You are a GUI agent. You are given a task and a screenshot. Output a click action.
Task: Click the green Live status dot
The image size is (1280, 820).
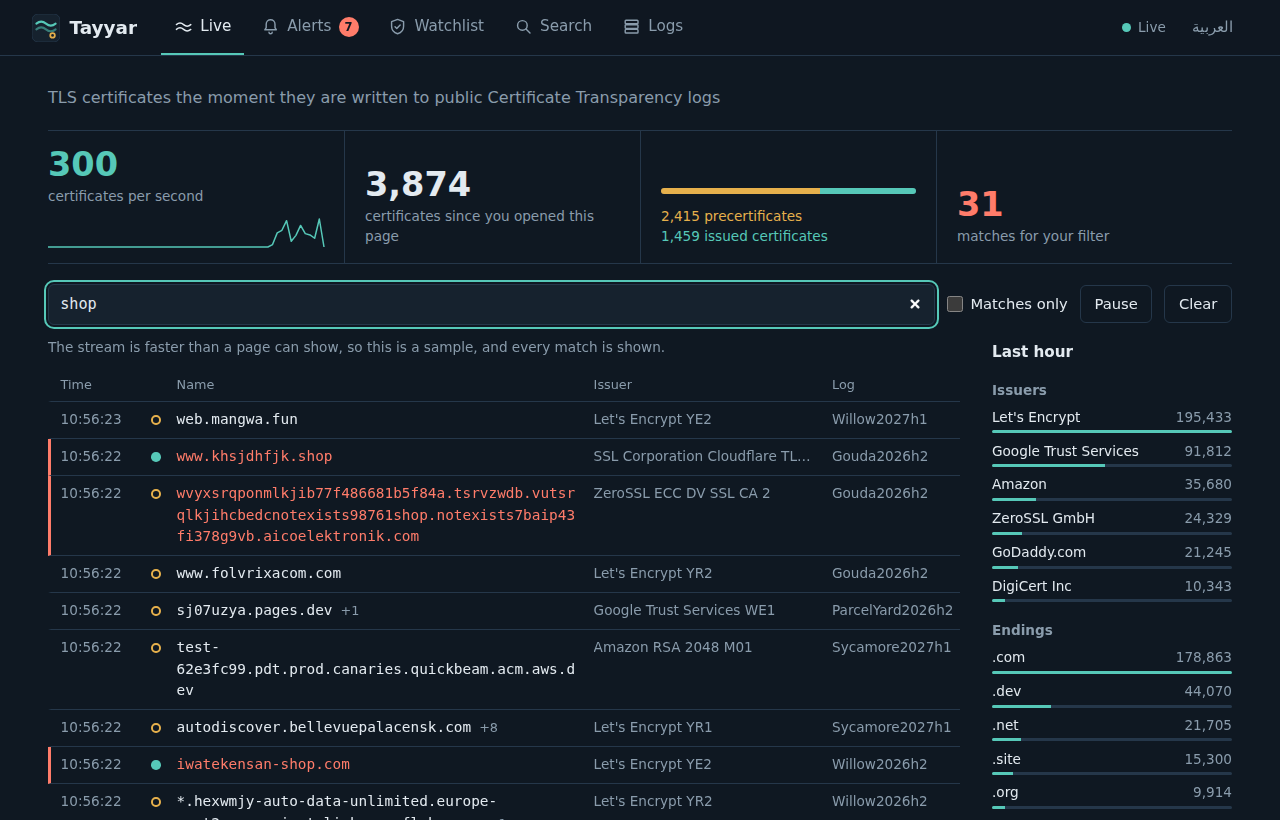(1126, 28)
